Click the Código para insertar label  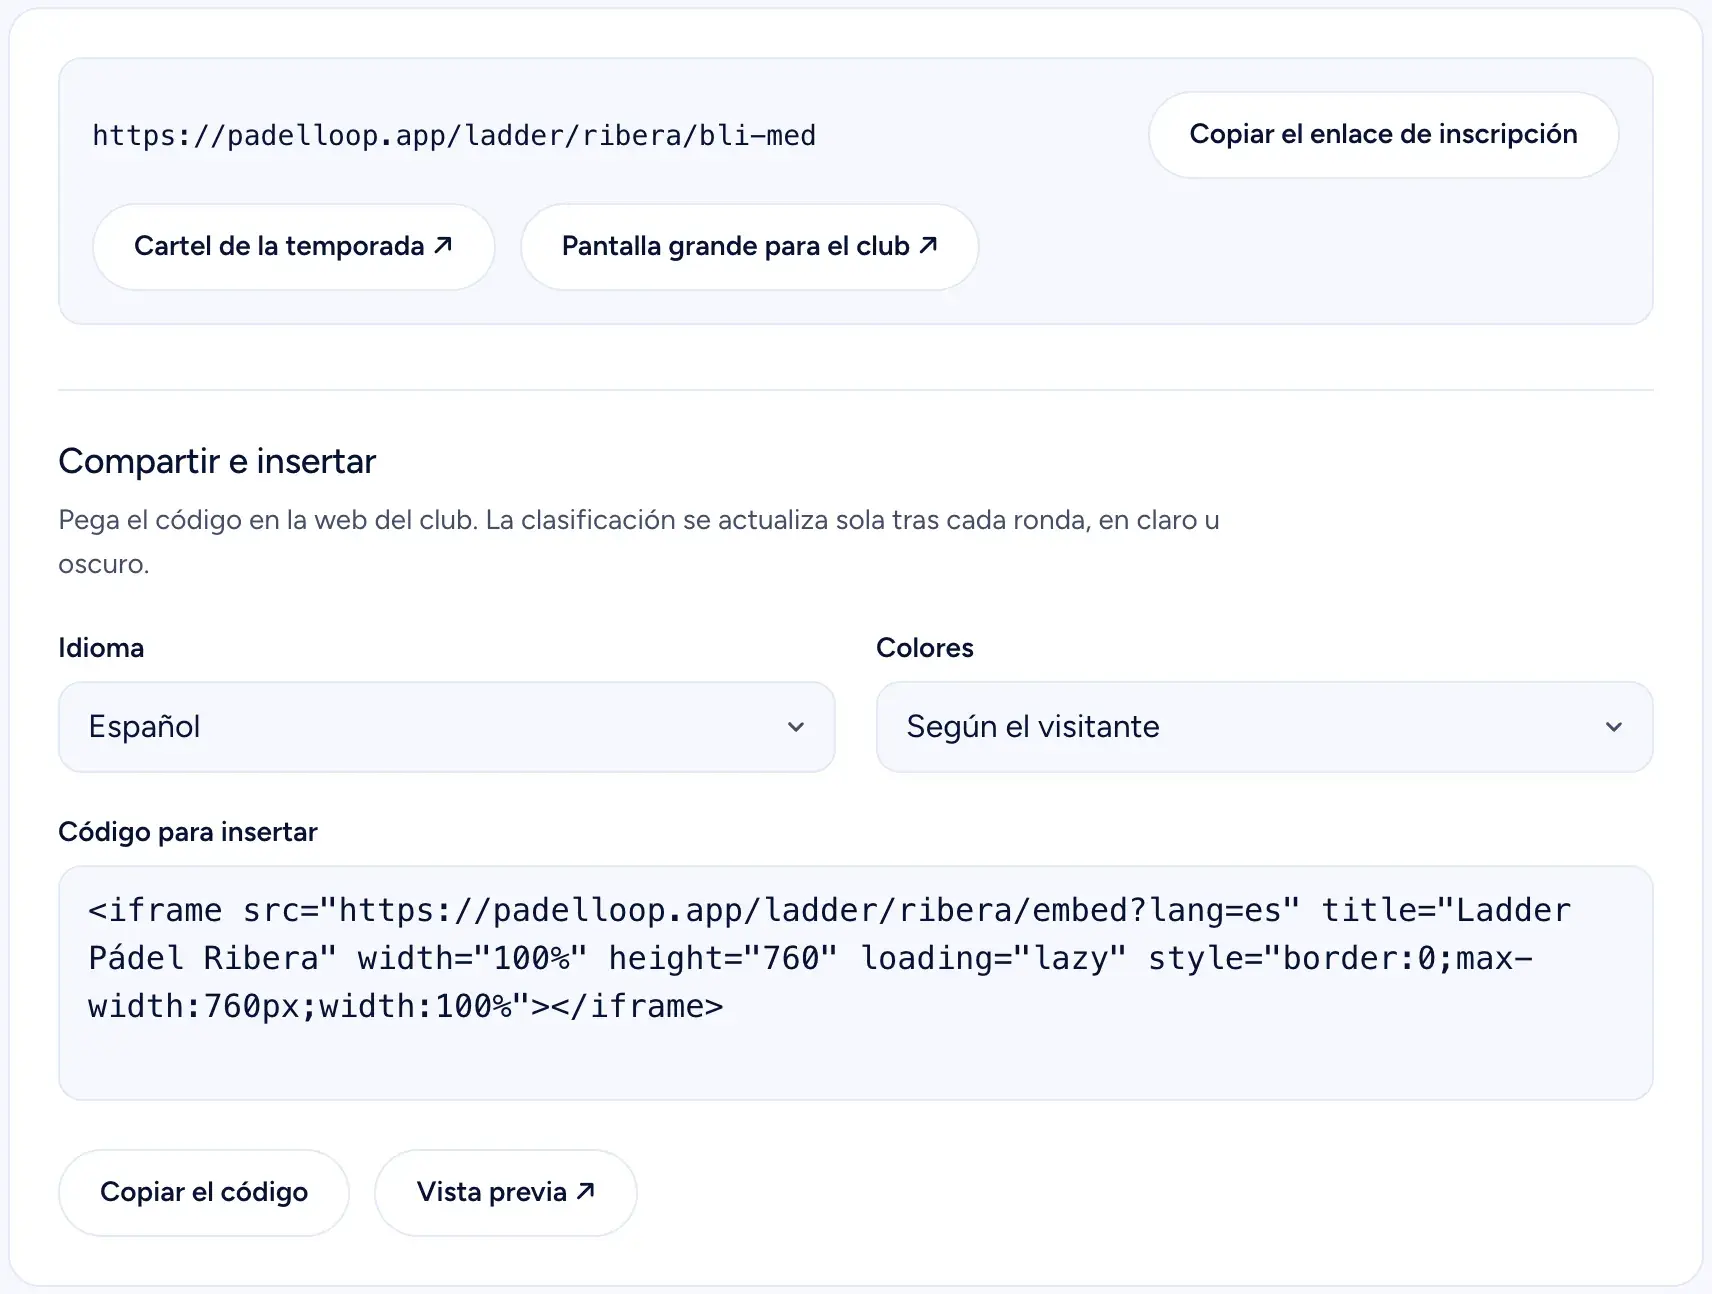pyautogui.click(x=188, y=832)
